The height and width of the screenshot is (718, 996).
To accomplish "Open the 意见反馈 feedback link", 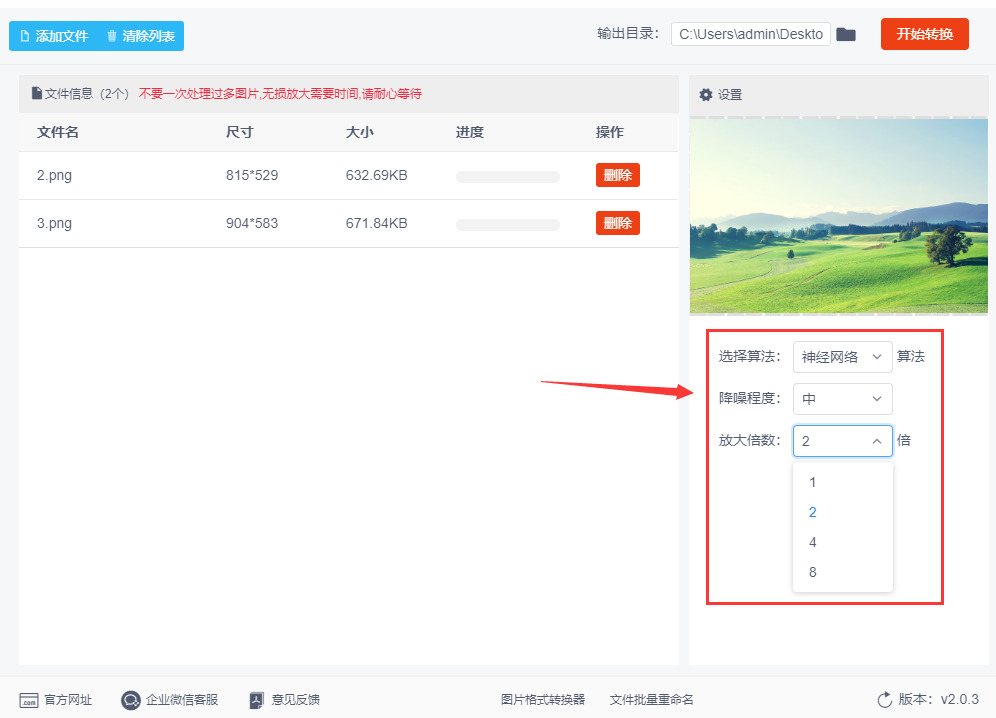I will coord(295,700).
